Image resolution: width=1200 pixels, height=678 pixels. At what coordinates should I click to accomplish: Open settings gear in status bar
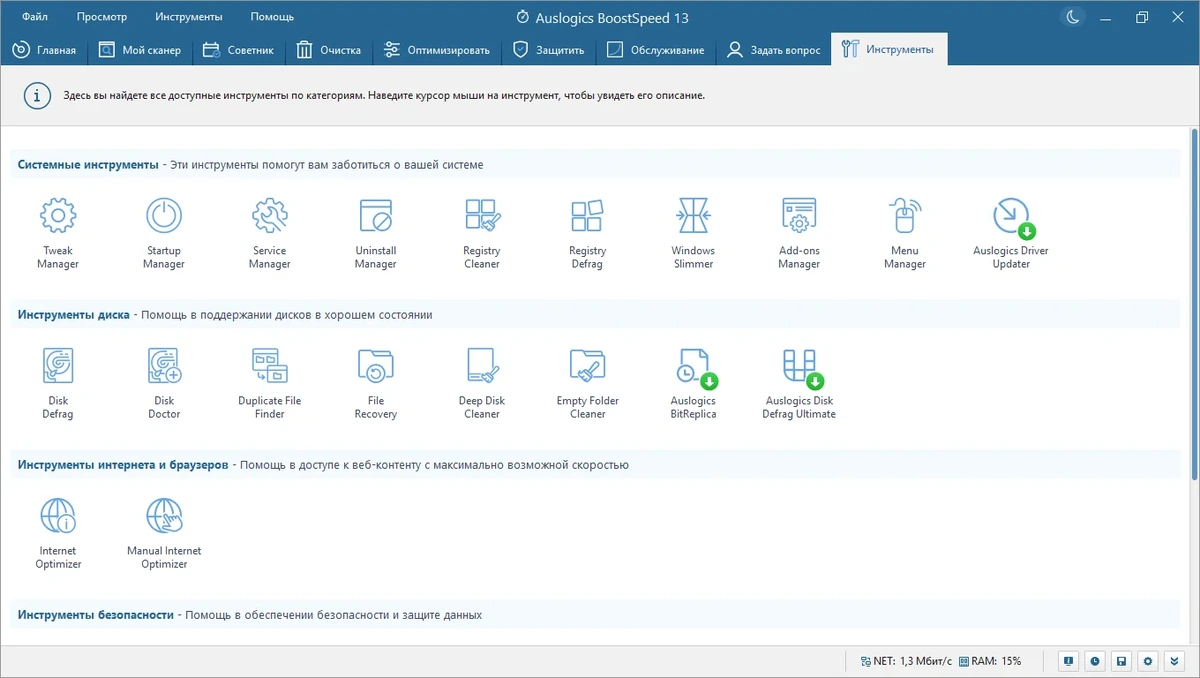1149,661
